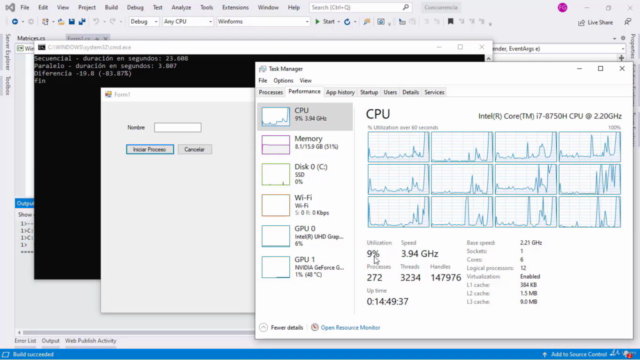Select the Memory performance item
This screenshot has width=640, height=360.
(x=305, y=144)
